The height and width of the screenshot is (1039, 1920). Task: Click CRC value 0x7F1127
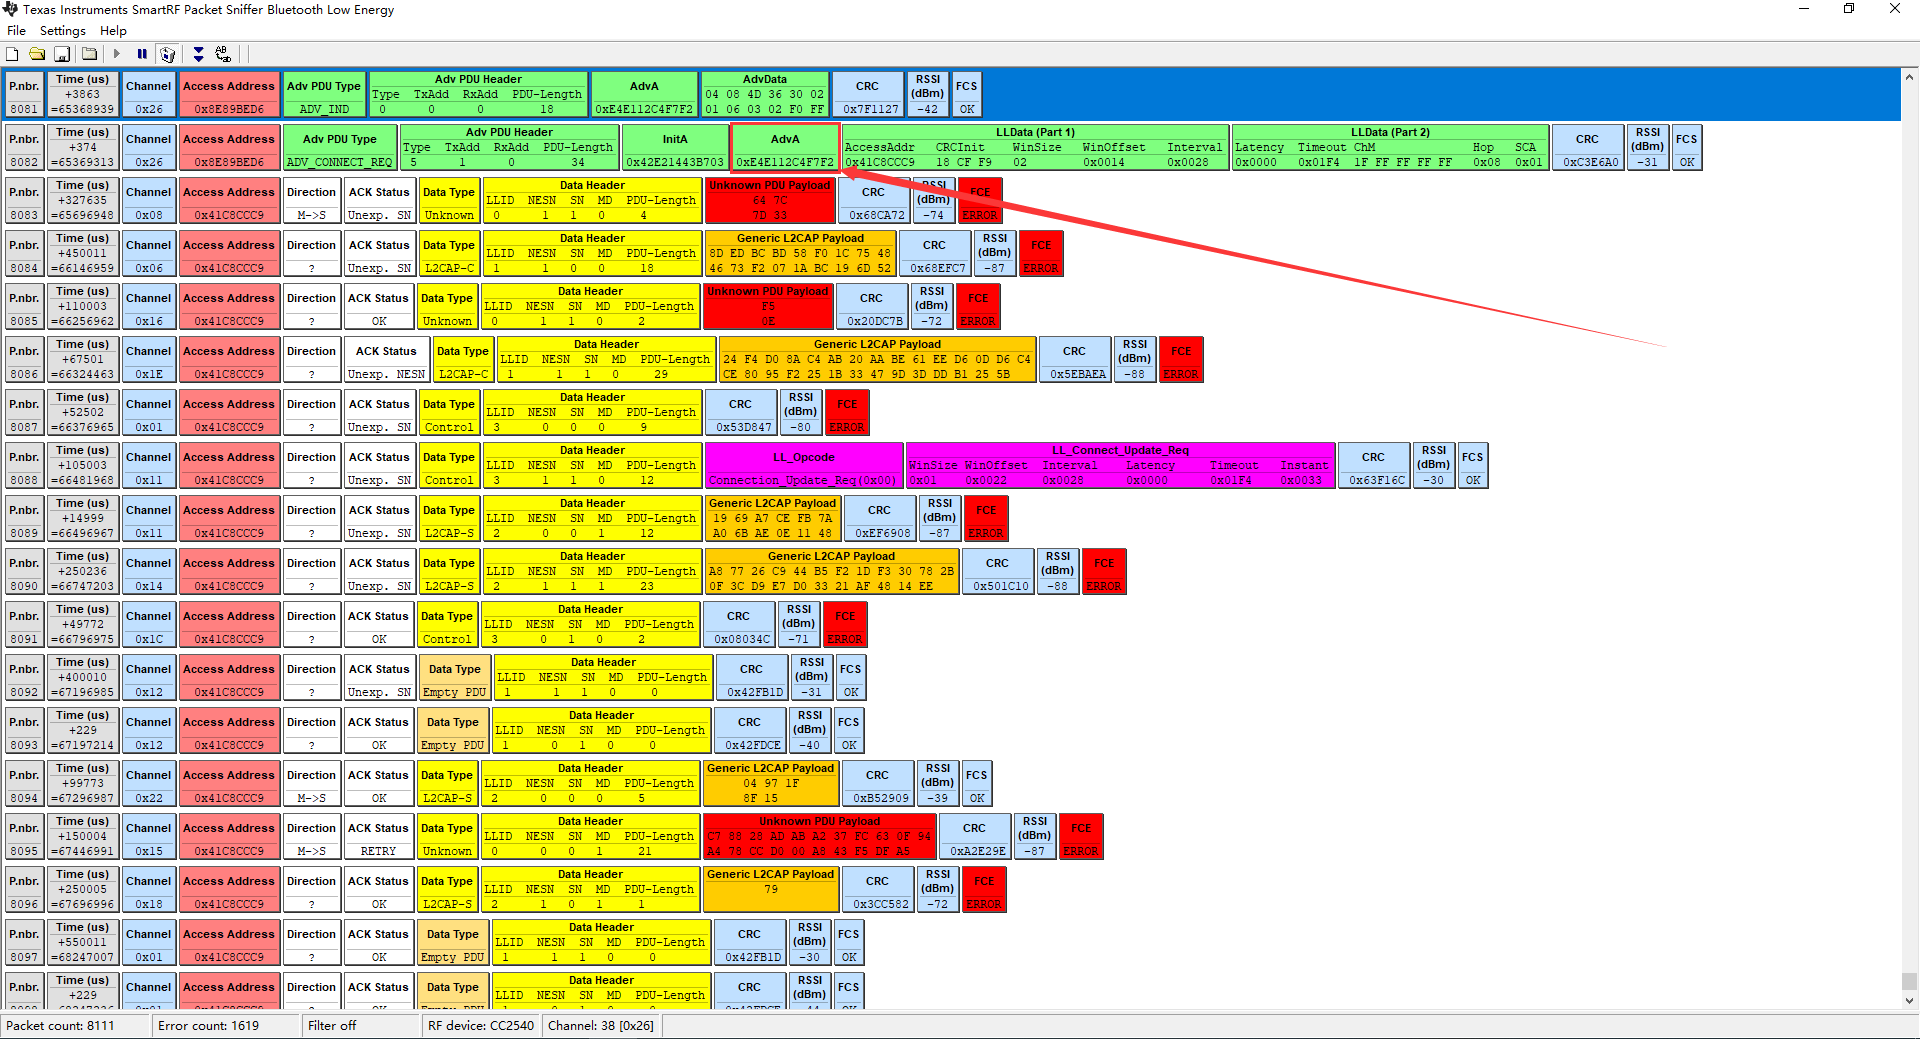(x=868, y=95)
